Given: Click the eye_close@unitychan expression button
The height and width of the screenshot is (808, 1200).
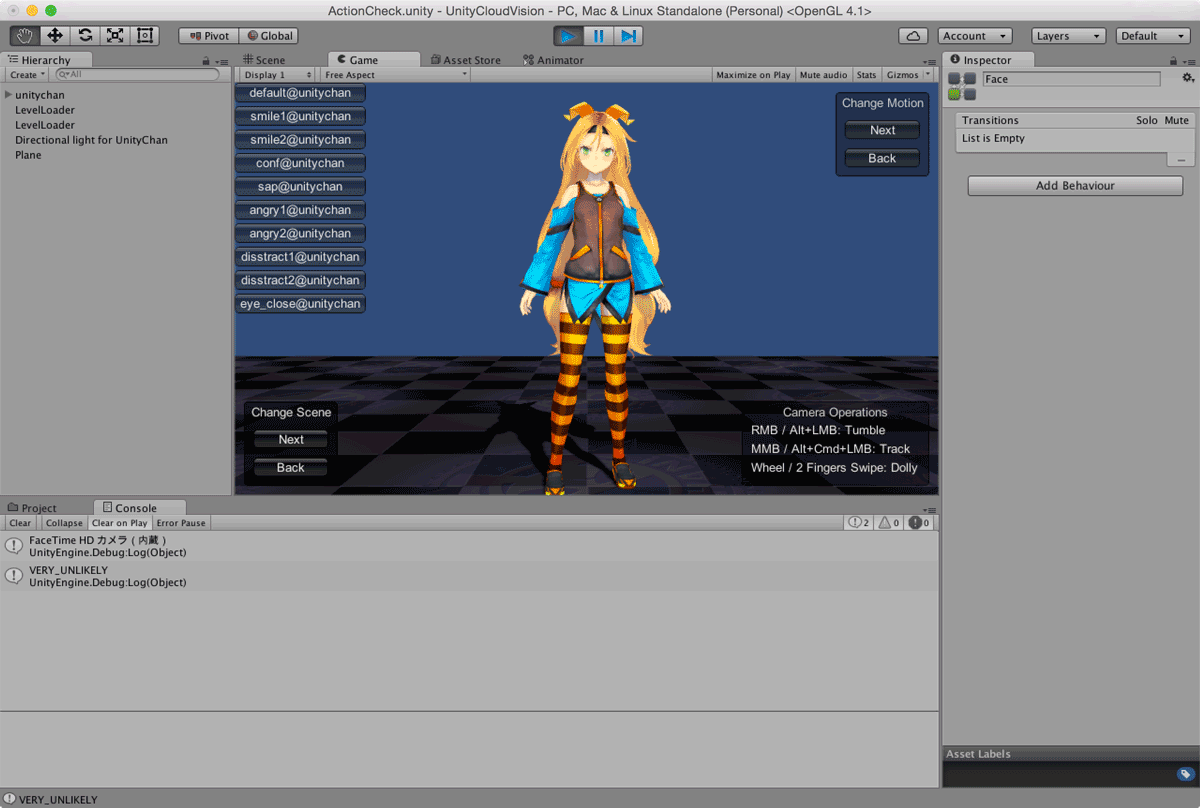Looking at the screenshot, I should 300,303.
